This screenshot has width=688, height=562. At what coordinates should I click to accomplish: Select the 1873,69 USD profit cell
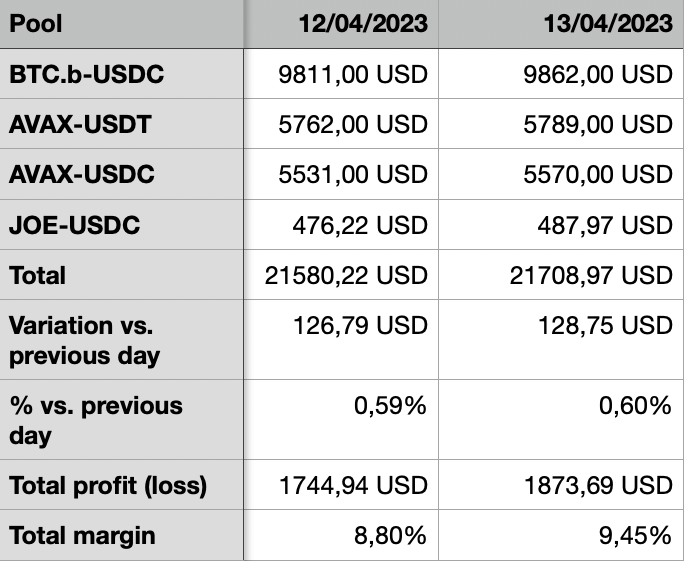click(598, 486)
